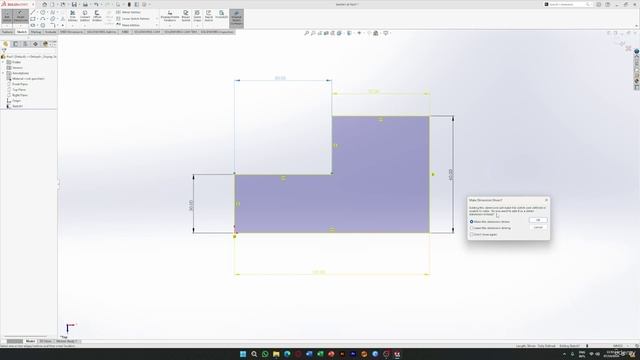Viewport: 640px width, 360px height.
Task: Switch to the Features ribbon tab
Action: click(x=7, y=32)
